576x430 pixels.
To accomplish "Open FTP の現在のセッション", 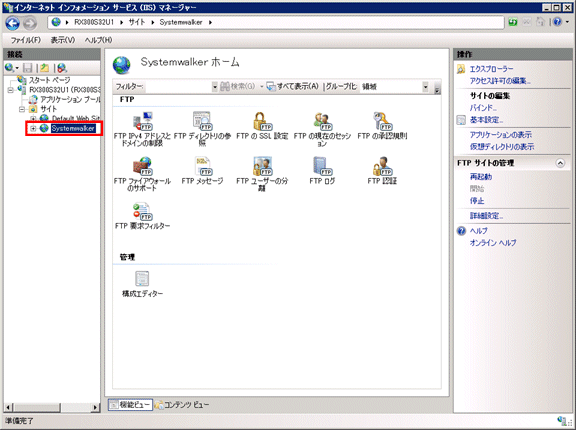I will [x=322, y=129].
